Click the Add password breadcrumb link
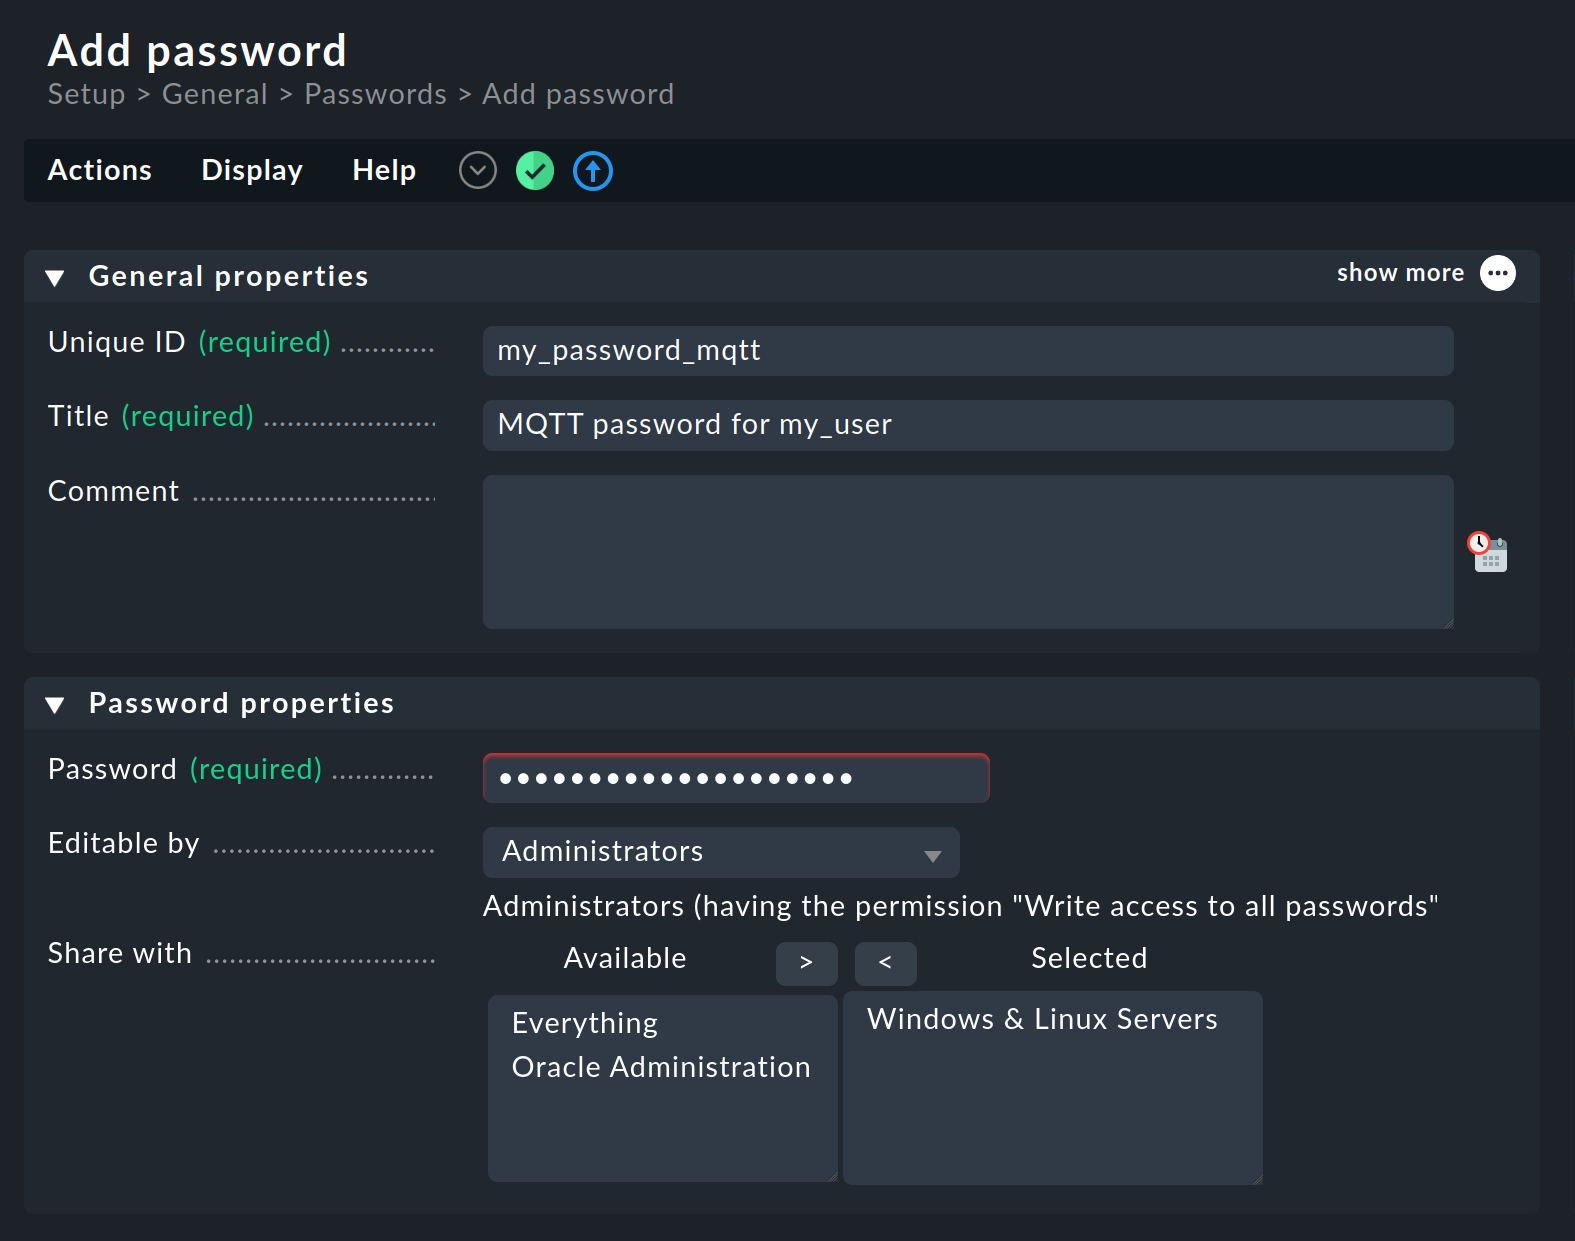Viewport: 1575px width, 1241px height. (578, 94)
